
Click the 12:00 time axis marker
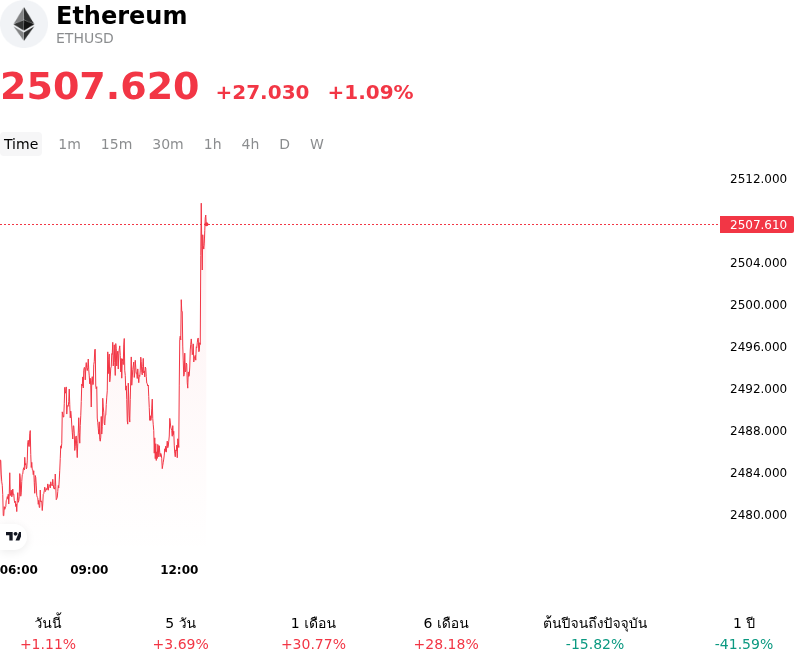(x=179, y=570)
